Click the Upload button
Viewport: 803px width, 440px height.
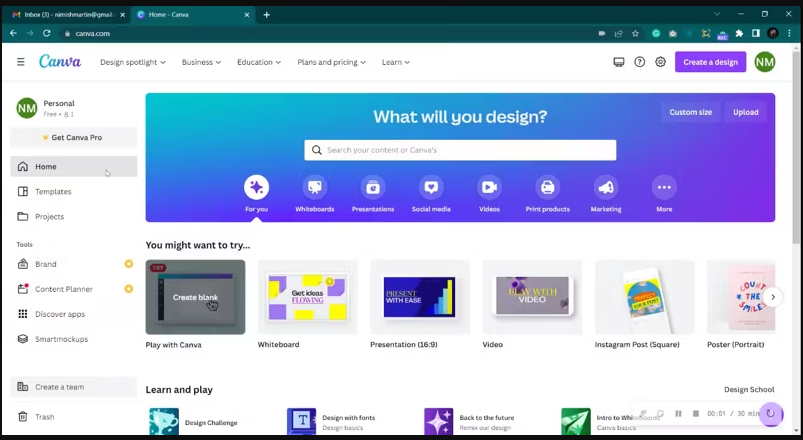745,112
